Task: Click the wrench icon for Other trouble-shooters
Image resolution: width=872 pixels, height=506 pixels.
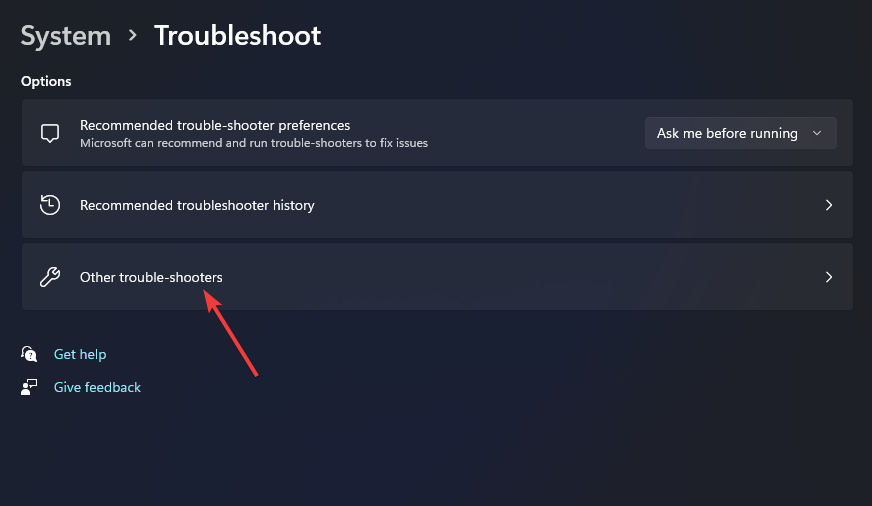Action: [50, 277]
